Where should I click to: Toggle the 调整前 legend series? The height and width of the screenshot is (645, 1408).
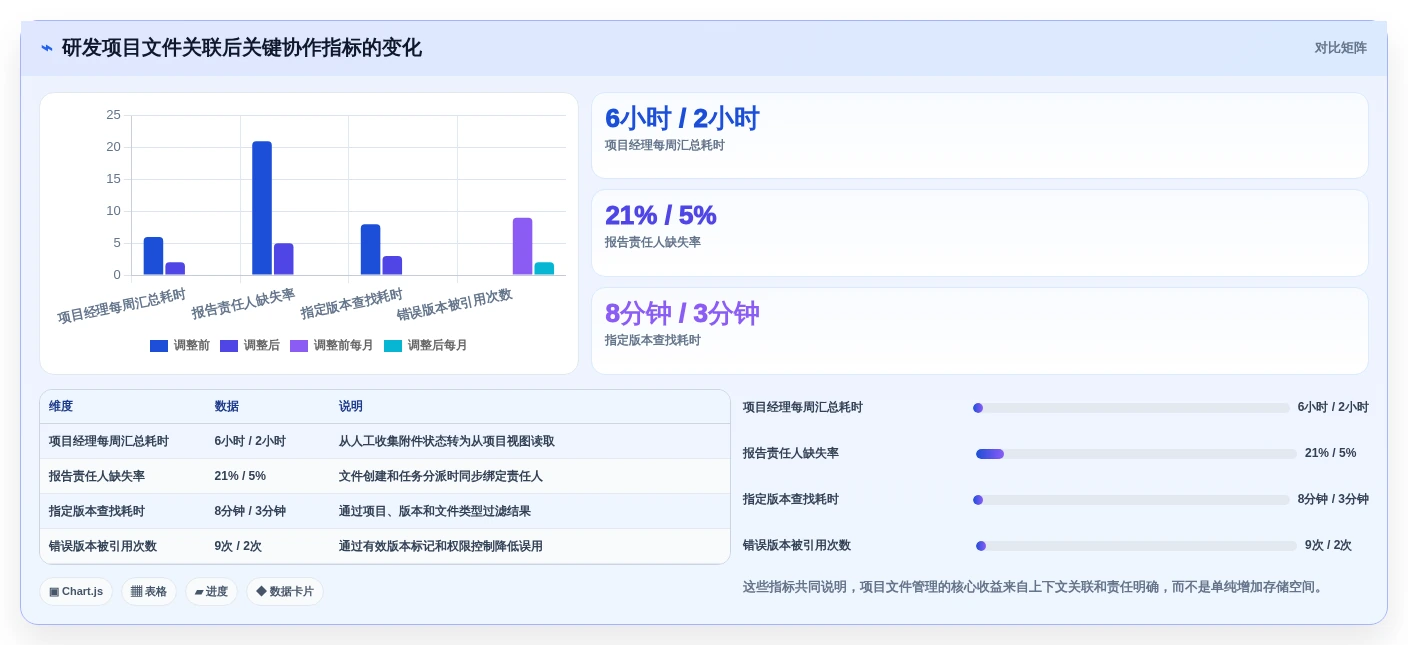pyautogui.click(x=180, y=345)
